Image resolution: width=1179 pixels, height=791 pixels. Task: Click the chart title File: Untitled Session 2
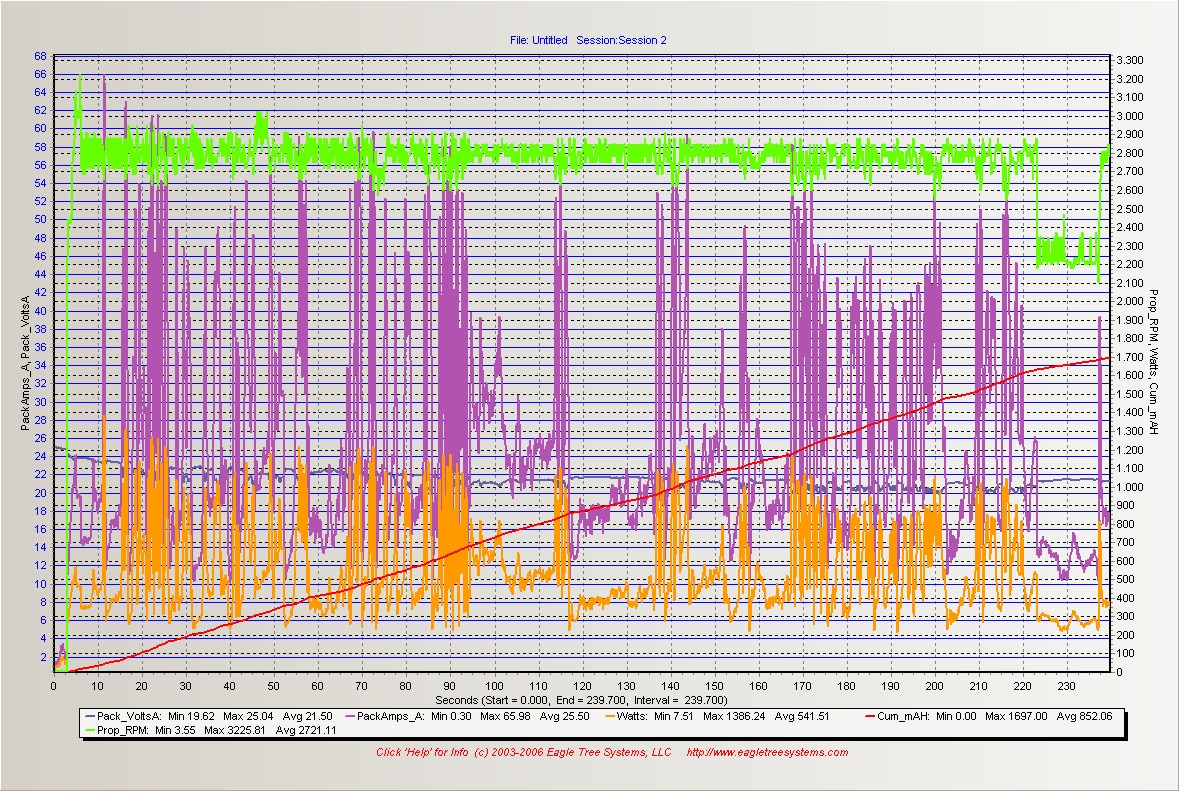tap(587, 40)
